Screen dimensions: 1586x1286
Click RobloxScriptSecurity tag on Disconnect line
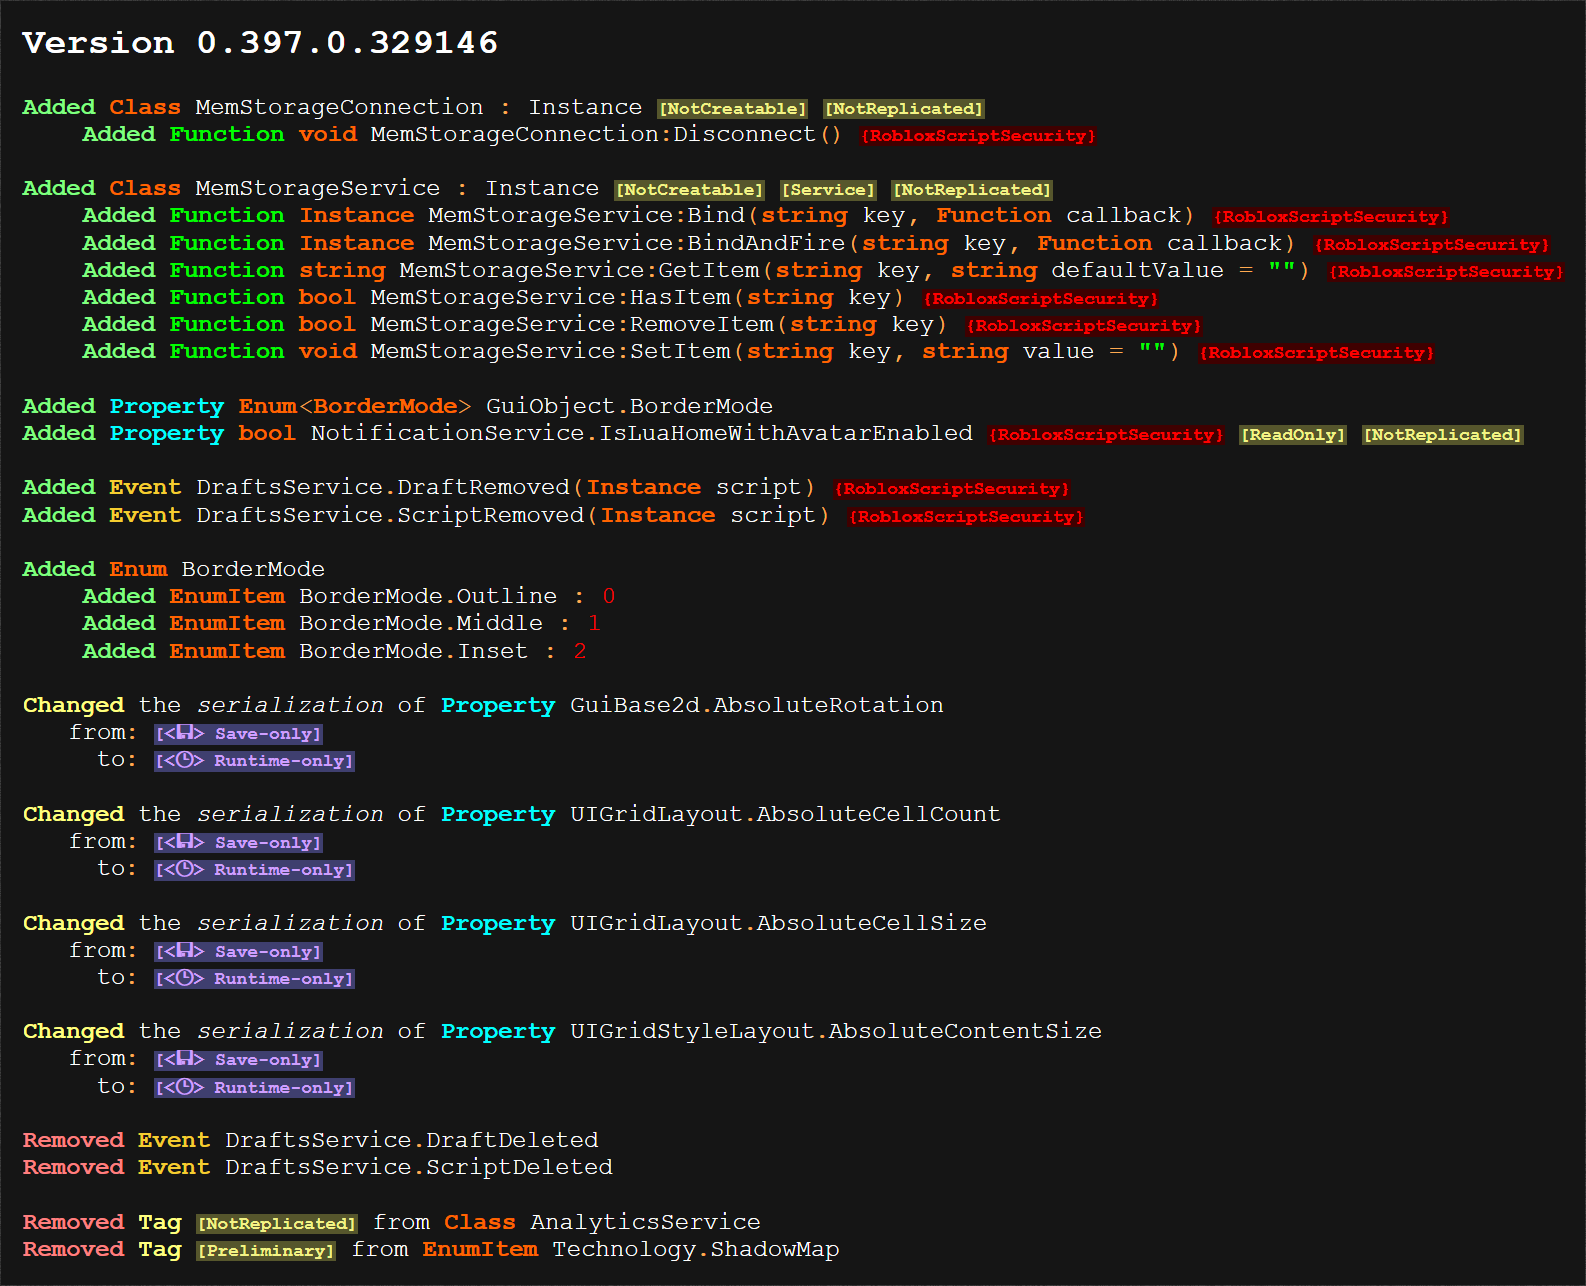coord(978,135)
